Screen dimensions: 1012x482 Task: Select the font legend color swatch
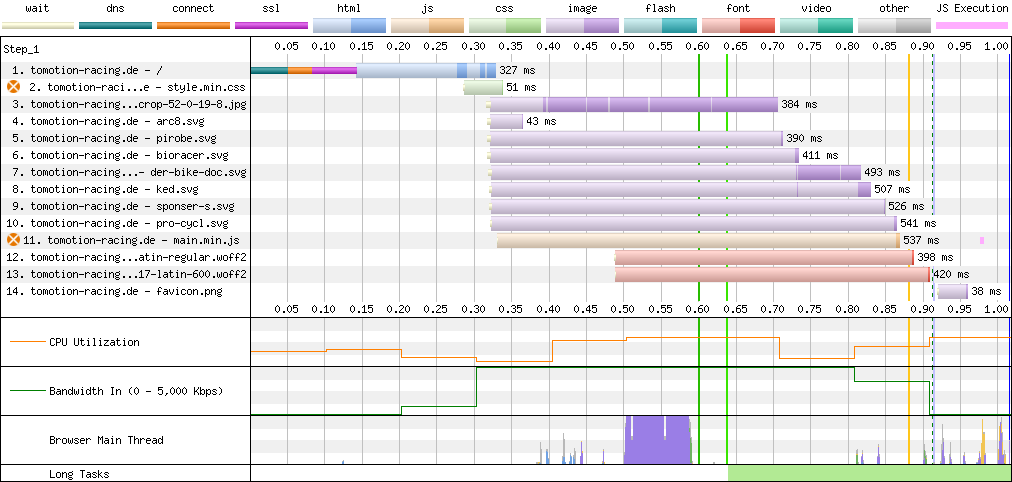coord(738,26)
